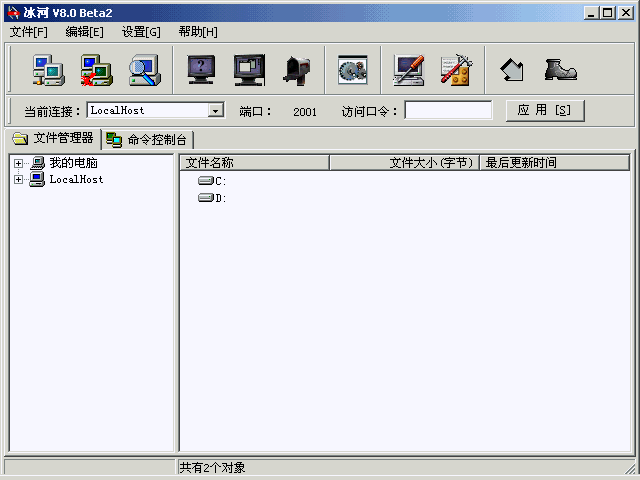
Task: Click the boot shoe exit icon
Action: (560, 69)
